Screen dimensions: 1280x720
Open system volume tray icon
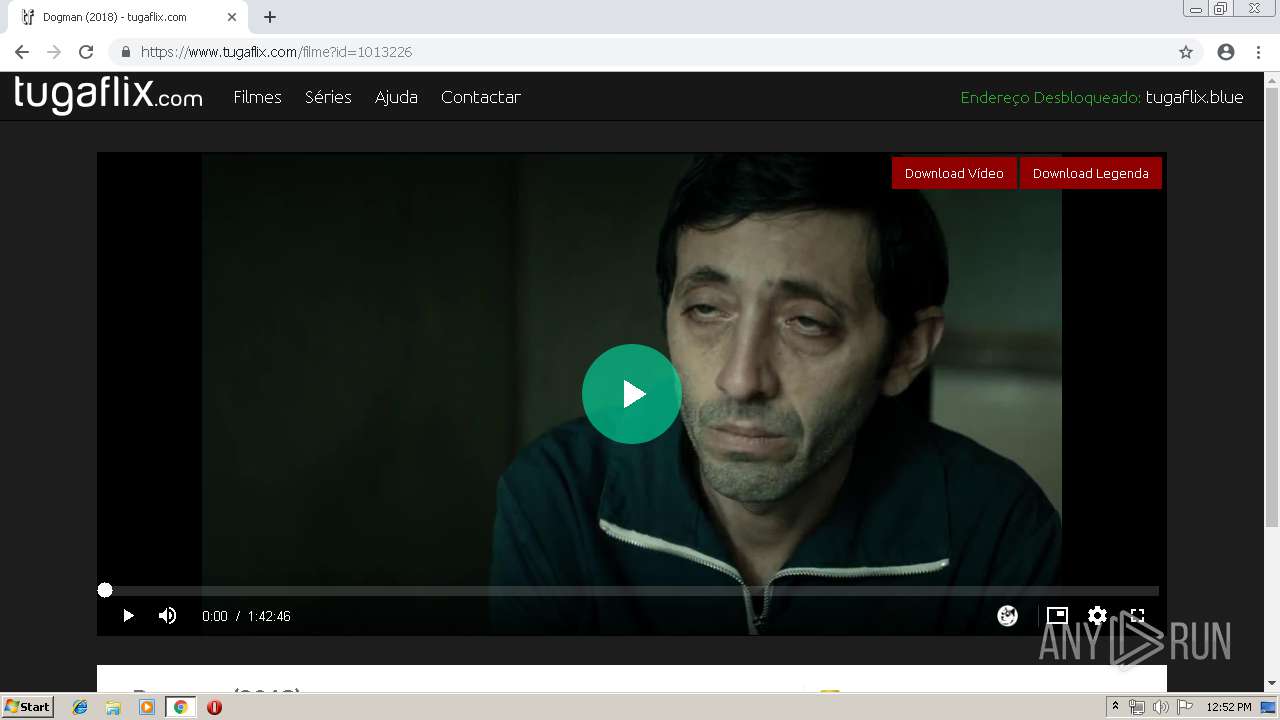click(x=1160, y=707)
